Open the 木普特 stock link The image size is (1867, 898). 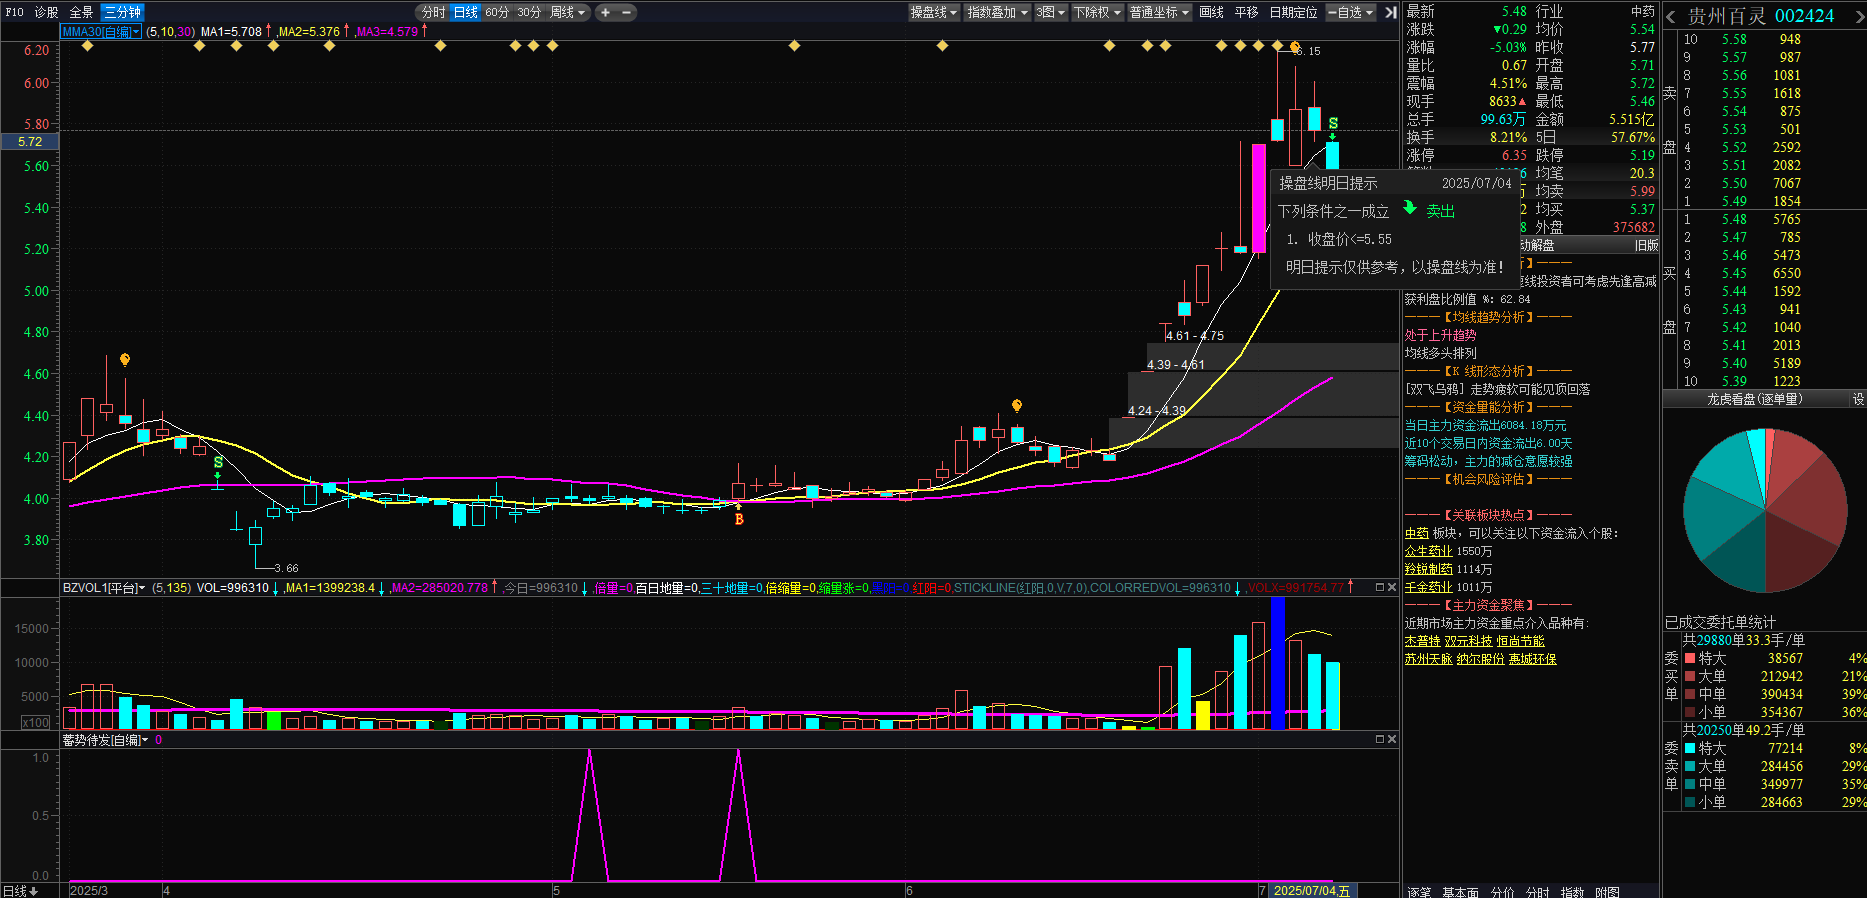click(x=1422, y=642)
